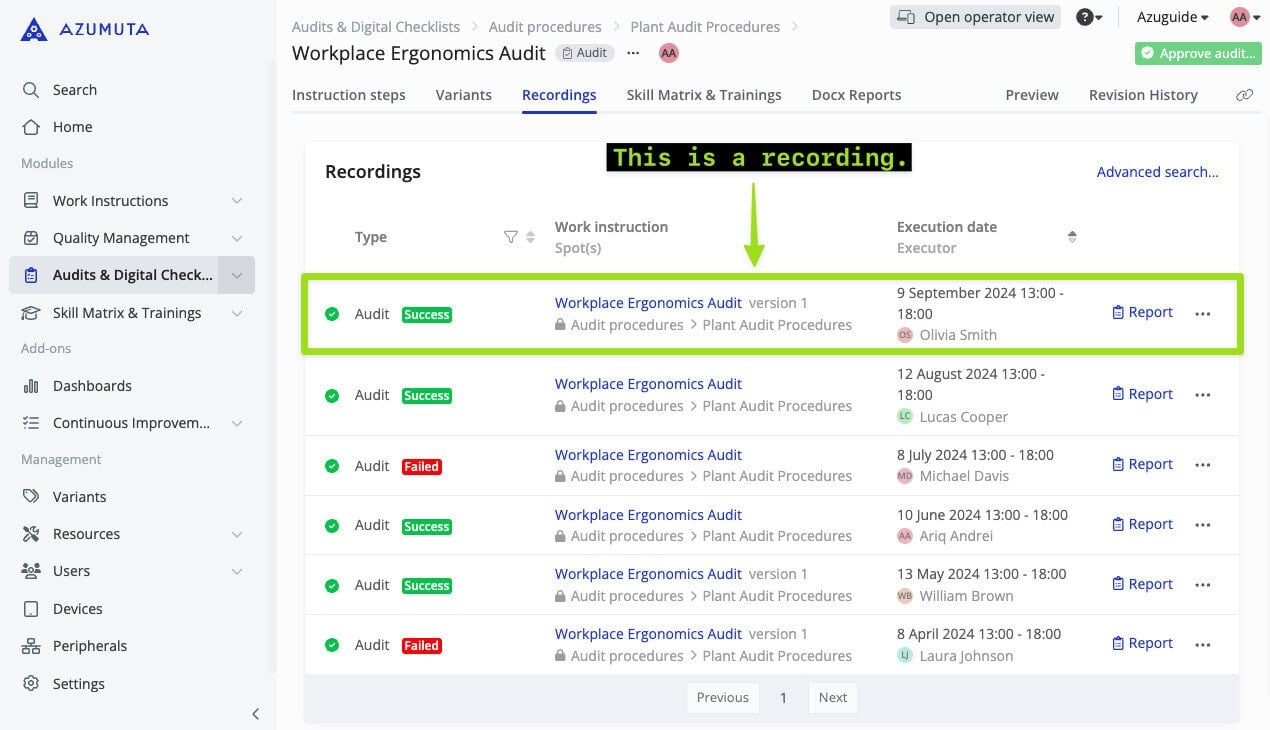Open the Skill Matrix & Trainings tab

pyautogui.click(x=703, y=95)
